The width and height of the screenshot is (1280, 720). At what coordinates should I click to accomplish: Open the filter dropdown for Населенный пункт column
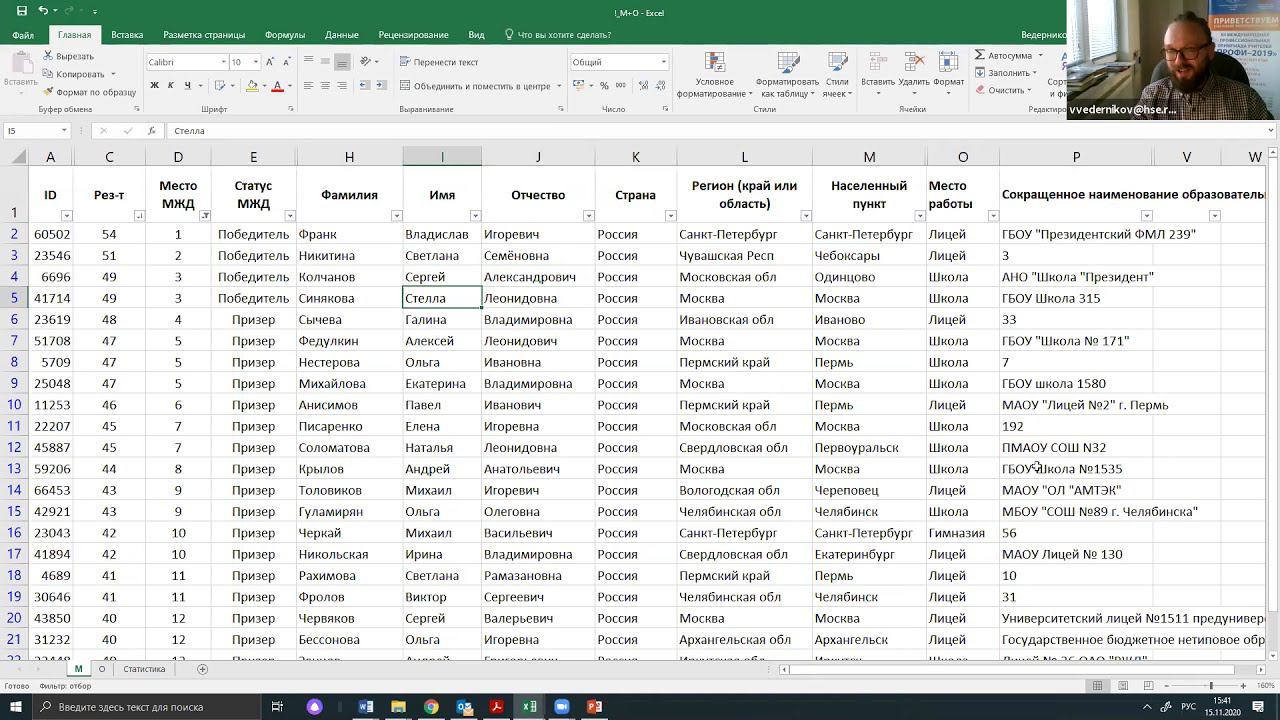point(920,216)
